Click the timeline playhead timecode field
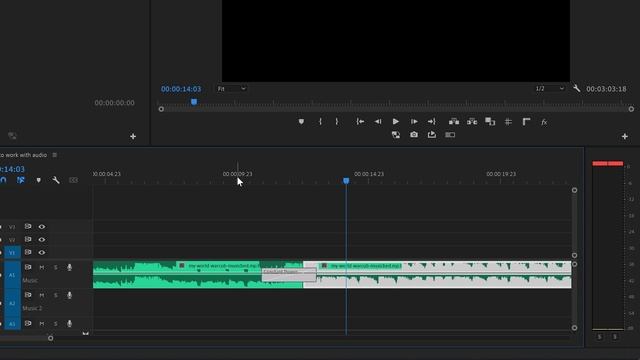The height and width of the screenshot is (360, 640). coord(12,169)
